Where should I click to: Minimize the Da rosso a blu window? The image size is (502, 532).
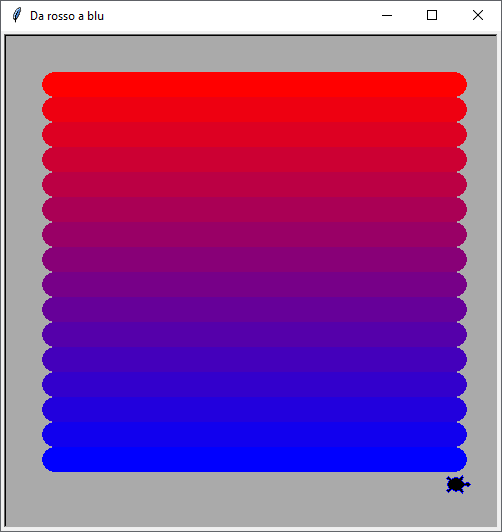coord(387,15)
